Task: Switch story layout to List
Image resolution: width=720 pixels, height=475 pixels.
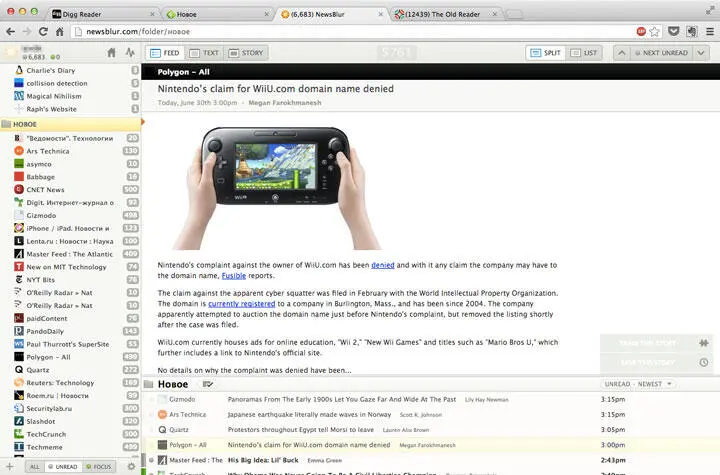Action: (x=584, y=53)
